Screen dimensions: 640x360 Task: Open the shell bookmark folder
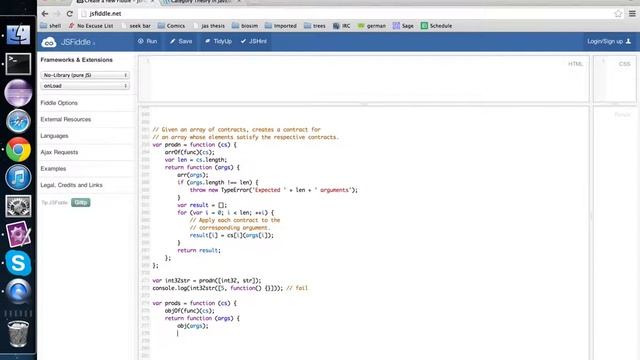click(51, 26)
